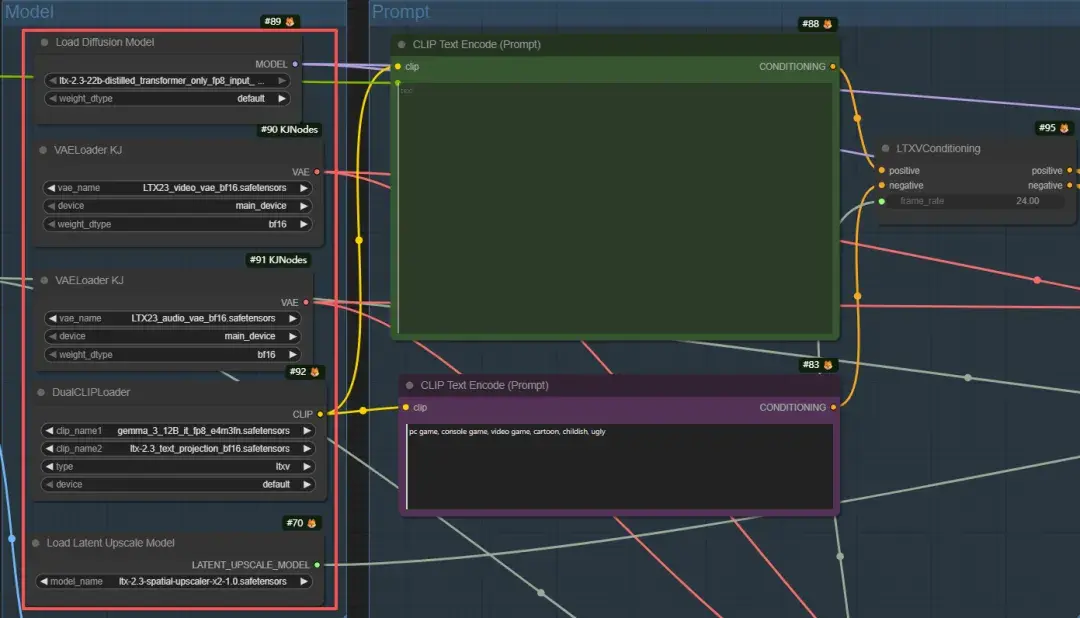Image resolution: width=1080 pixels, height=618 pixels.
Task: Collapse the DualCLIPLoader node via its dot
Action: (x=41, y=392)
